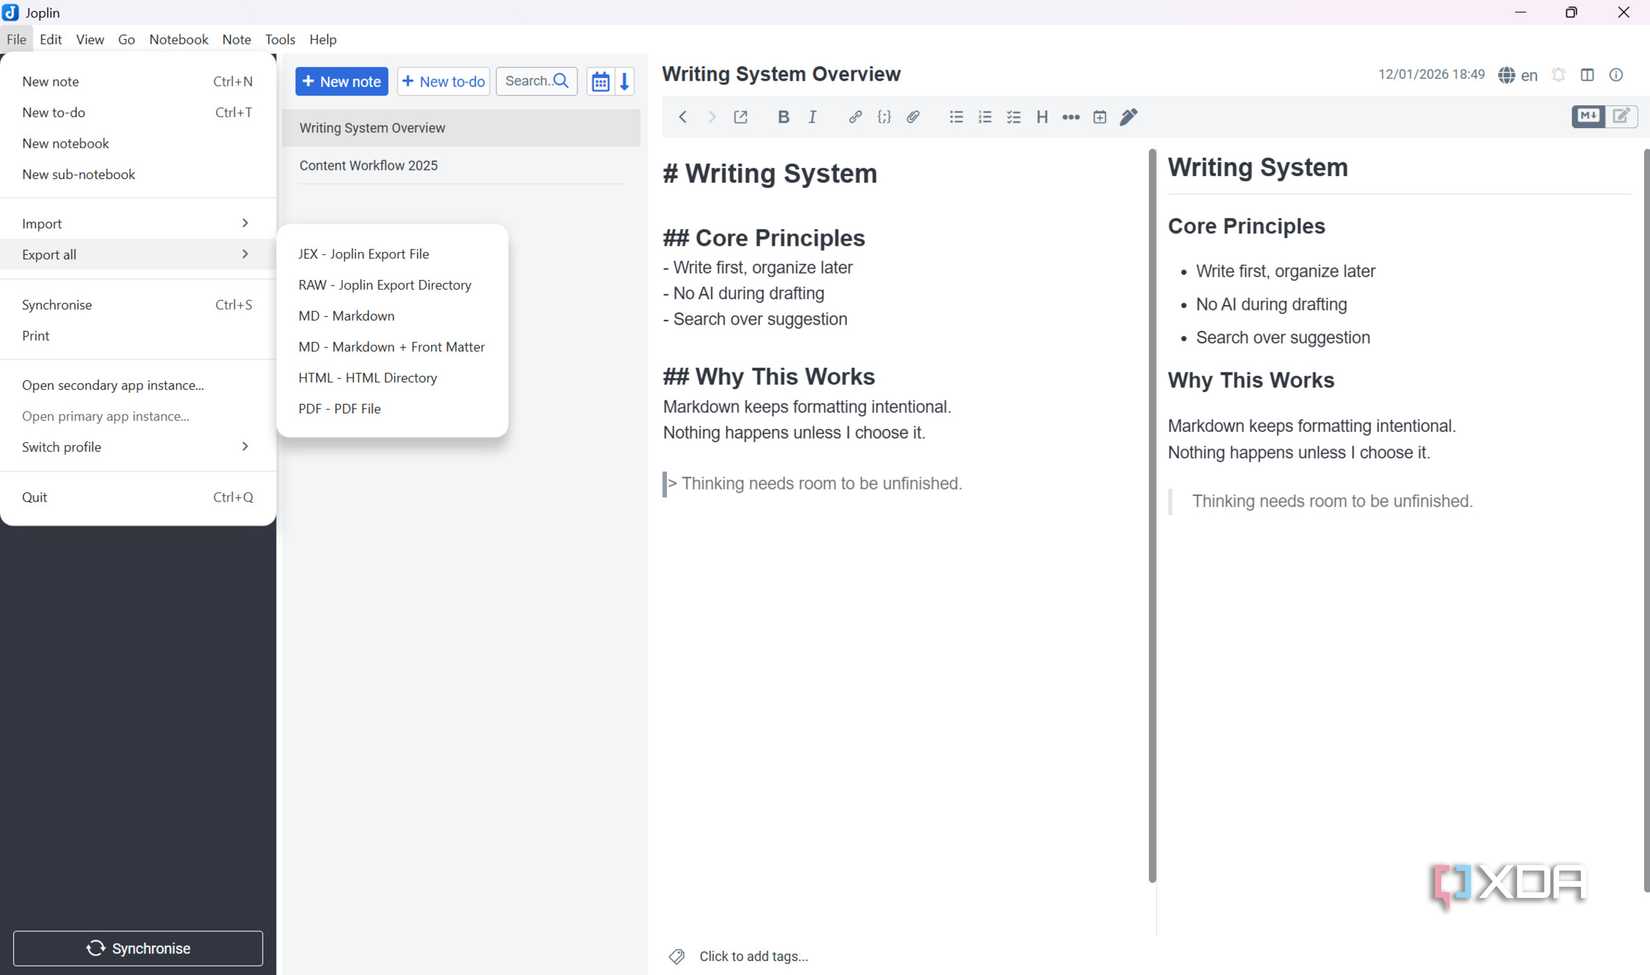Open note properties info icon
The width and height of the screenshot is (1650, 975).
[1616, 75]
